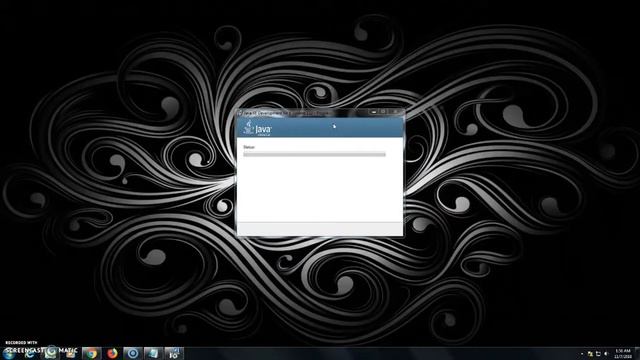
Task: Open Google Chrome from the taskbar
Action: point(91,353)
